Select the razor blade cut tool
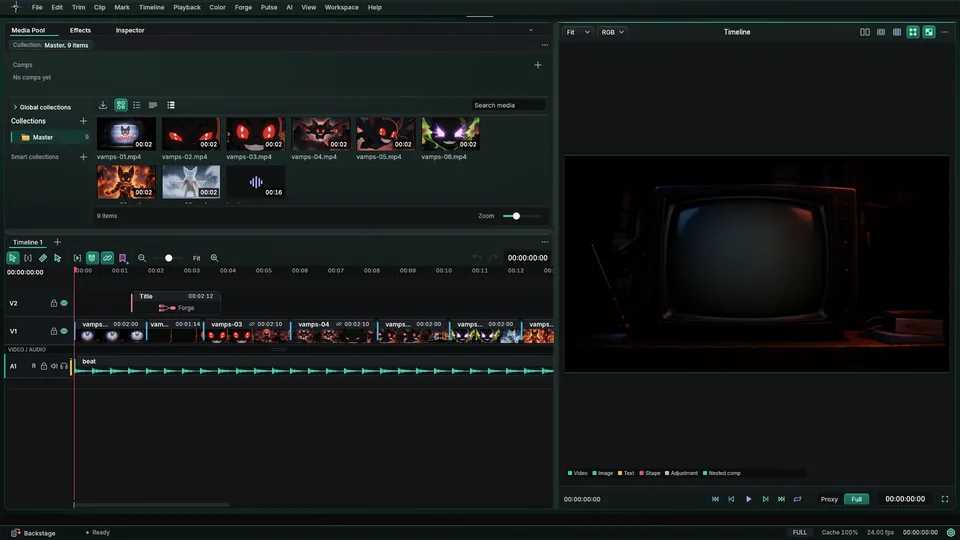Screen dimensions: 960x540 43,258
